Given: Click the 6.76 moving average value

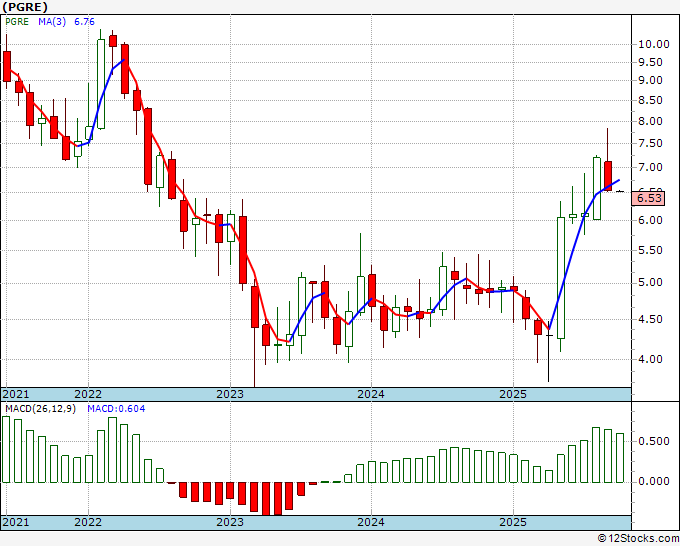Looking at the screenshot, I should [x=84, y=22].
